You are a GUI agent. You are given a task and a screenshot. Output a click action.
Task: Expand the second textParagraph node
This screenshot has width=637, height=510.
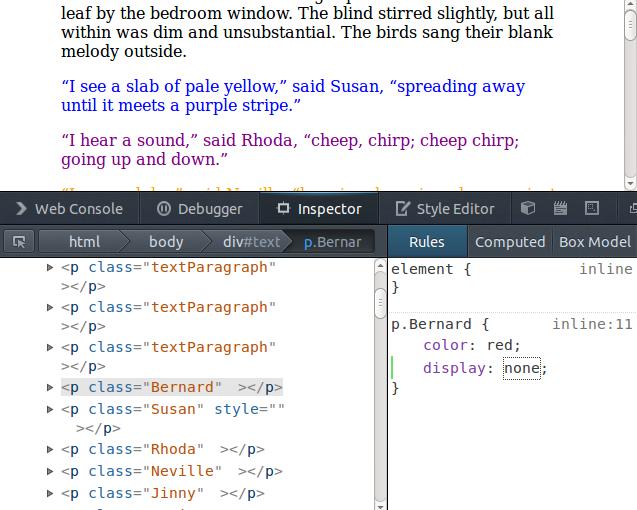[x=50, y=307]
